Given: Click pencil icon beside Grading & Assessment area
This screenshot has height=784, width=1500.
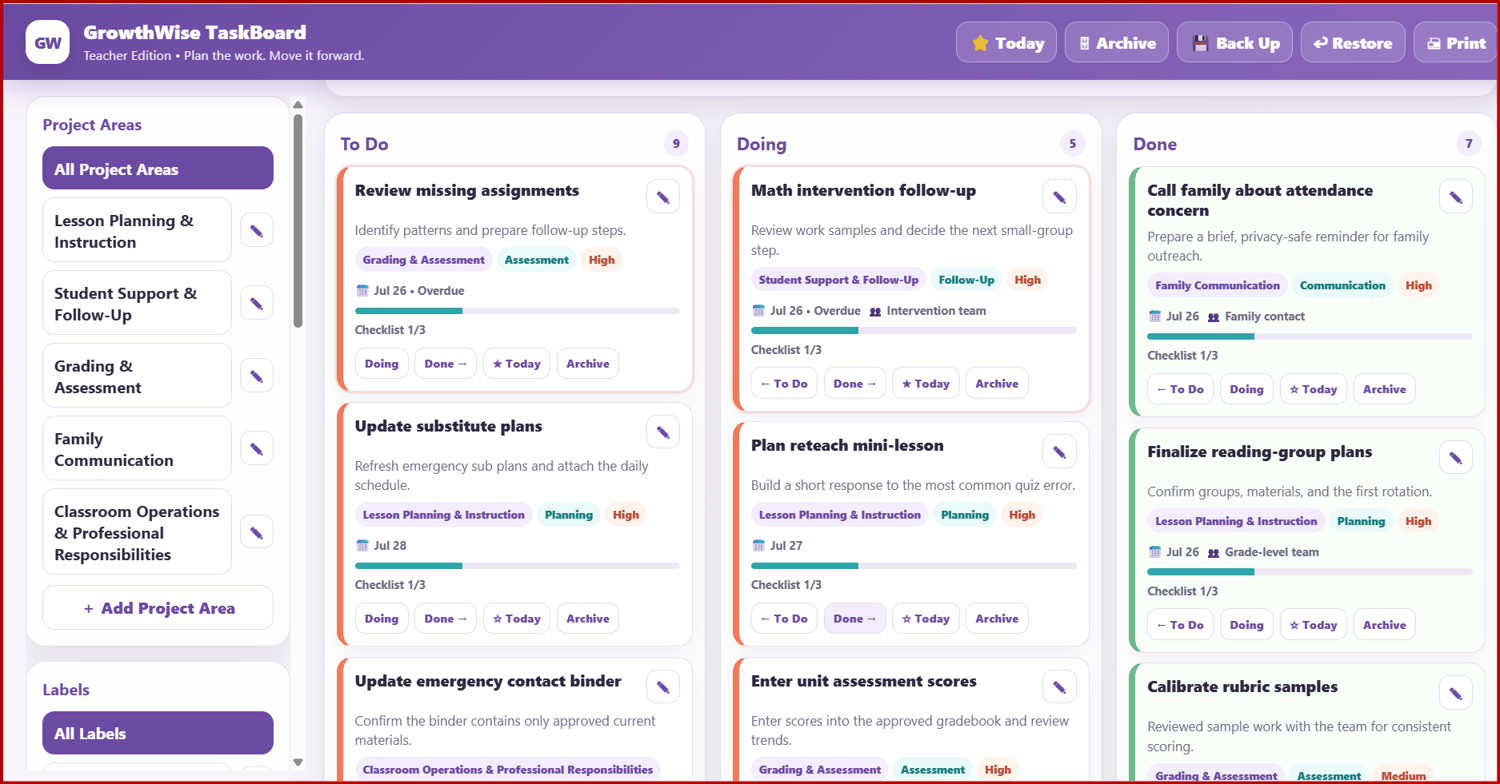Looking at the screenshot, I should (x=257, y=376).
